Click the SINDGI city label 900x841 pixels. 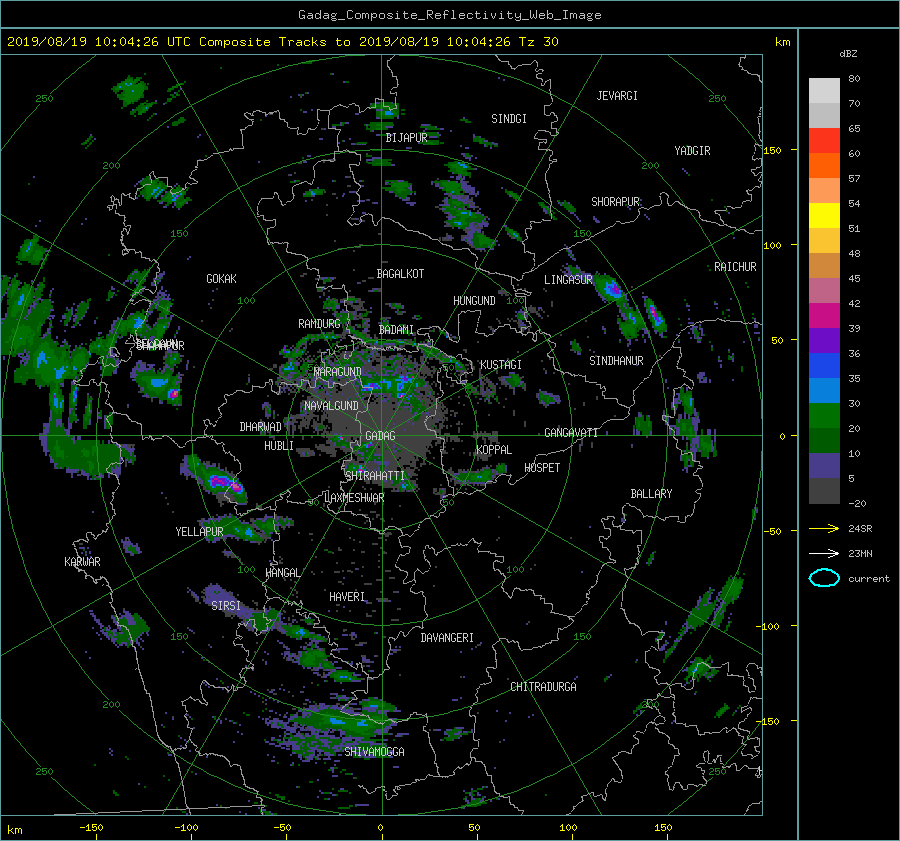[x=509, y=119]
